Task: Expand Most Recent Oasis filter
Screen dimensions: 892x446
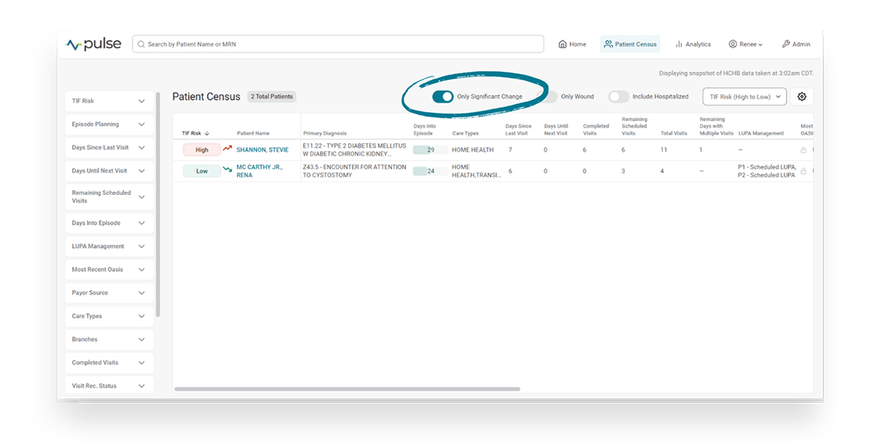Action: coord(109,270)
